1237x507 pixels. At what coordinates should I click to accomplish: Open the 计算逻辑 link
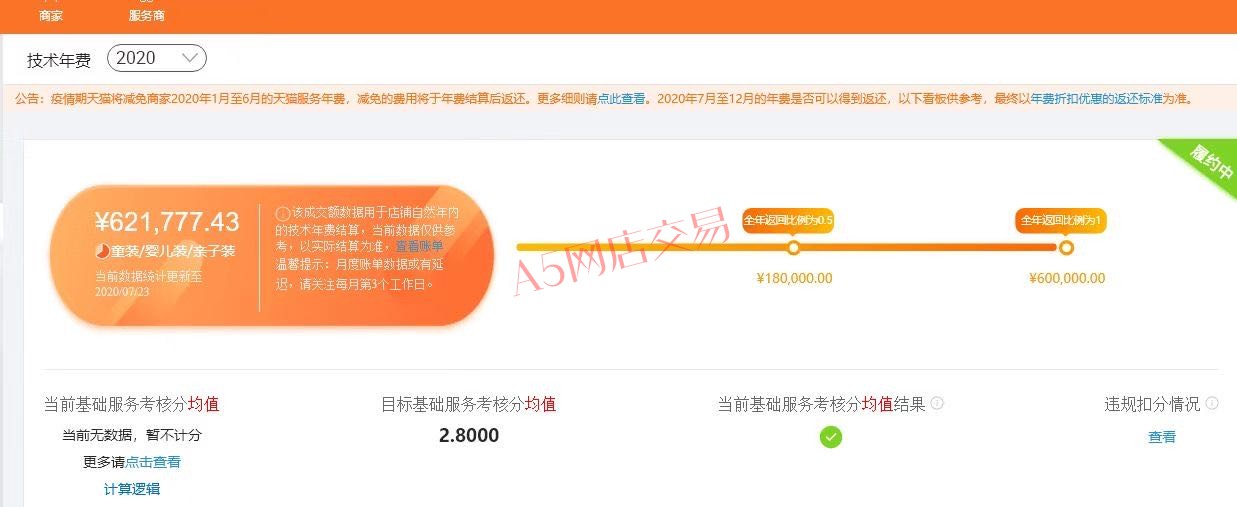132,489
